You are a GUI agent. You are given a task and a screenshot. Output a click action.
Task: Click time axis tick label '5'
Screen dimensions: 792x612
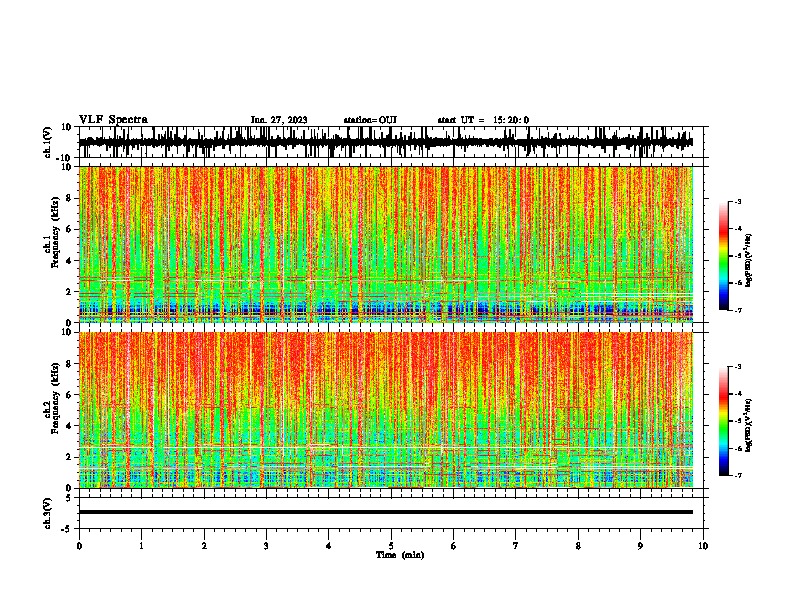point(391,546)
